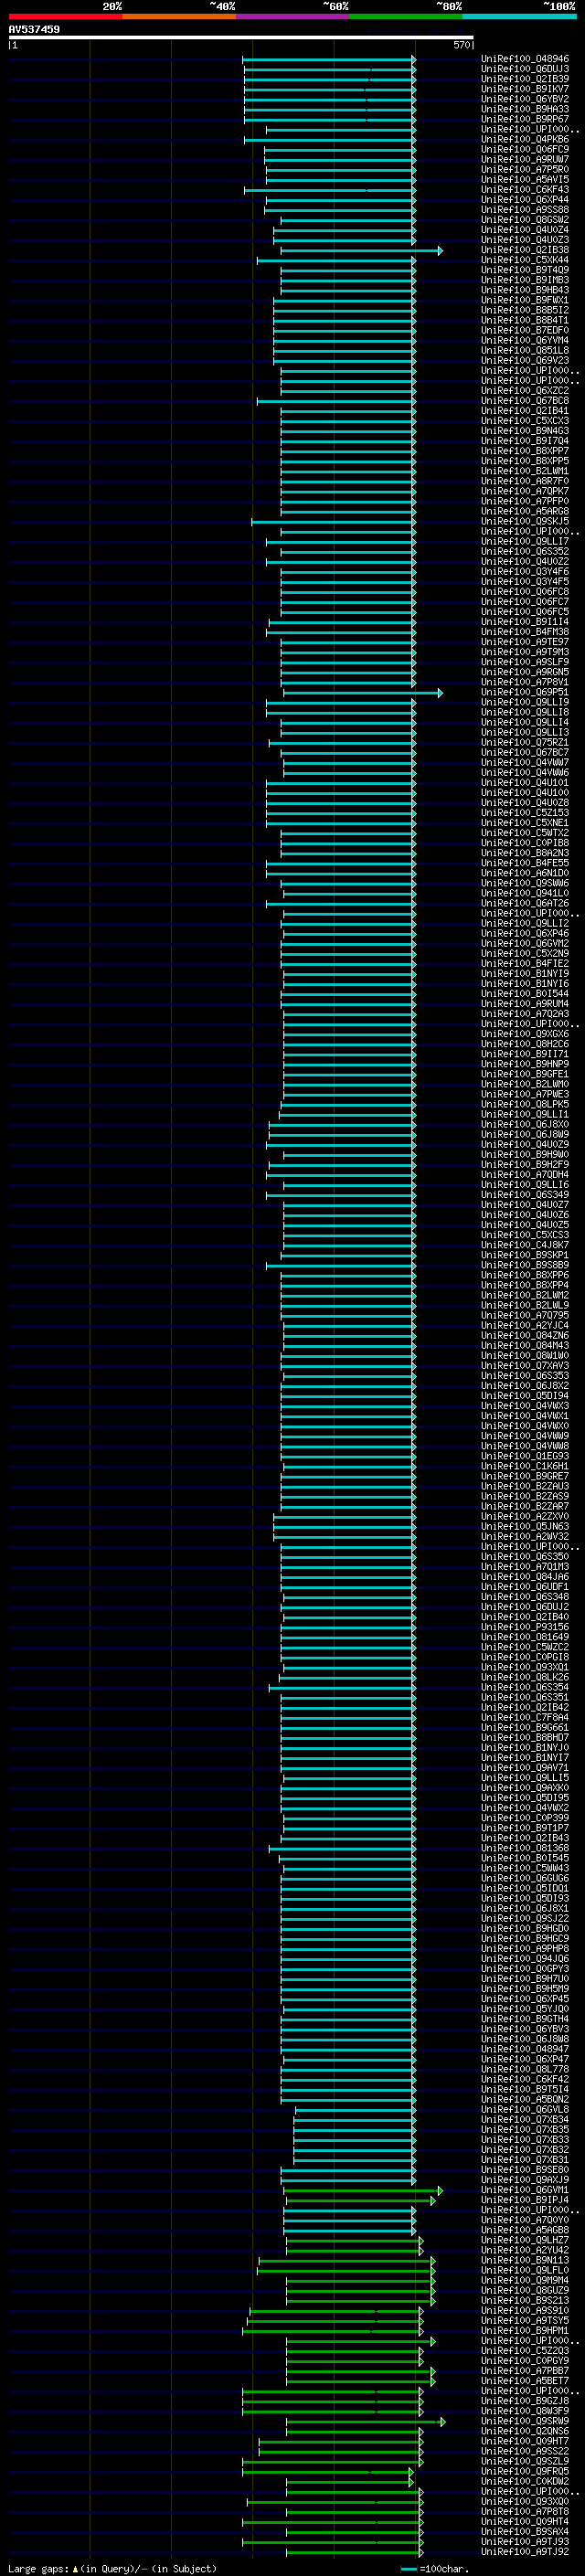Click the Large gaps legend text
585x2576 pixels.
112,2568
